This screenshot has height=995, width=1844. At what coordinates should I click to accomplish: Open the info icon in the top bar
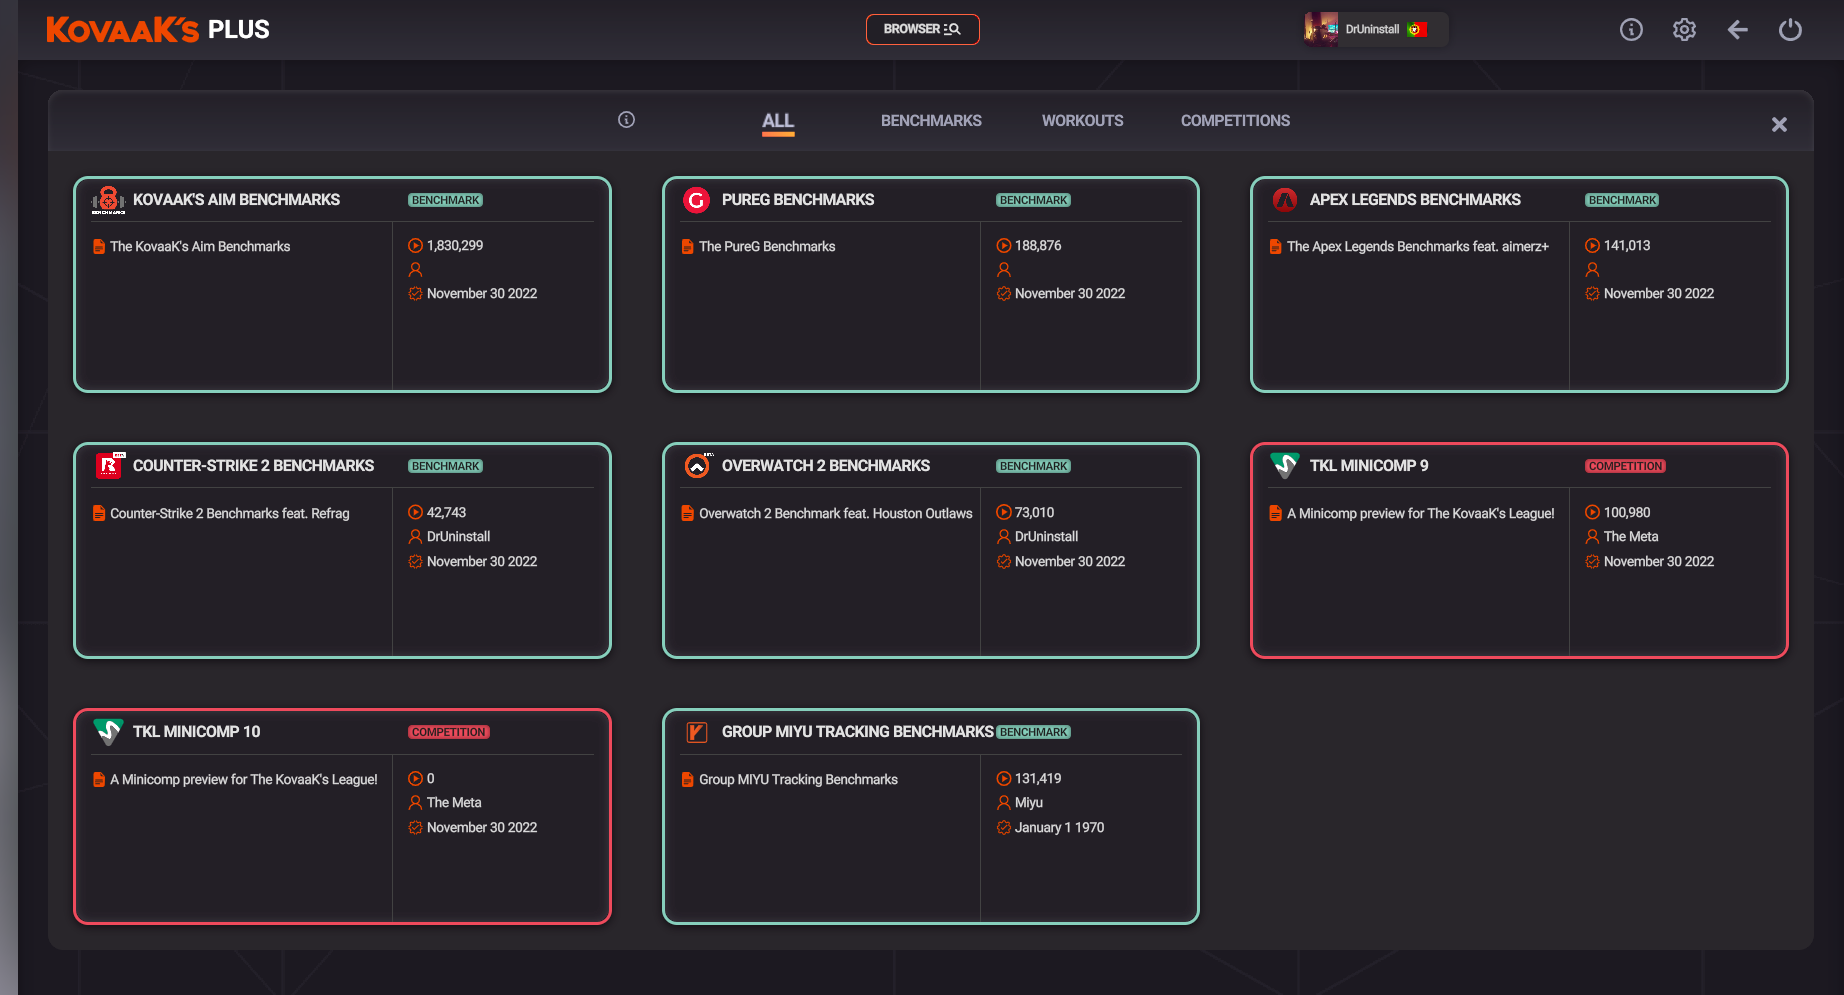tap(1631, 30)
